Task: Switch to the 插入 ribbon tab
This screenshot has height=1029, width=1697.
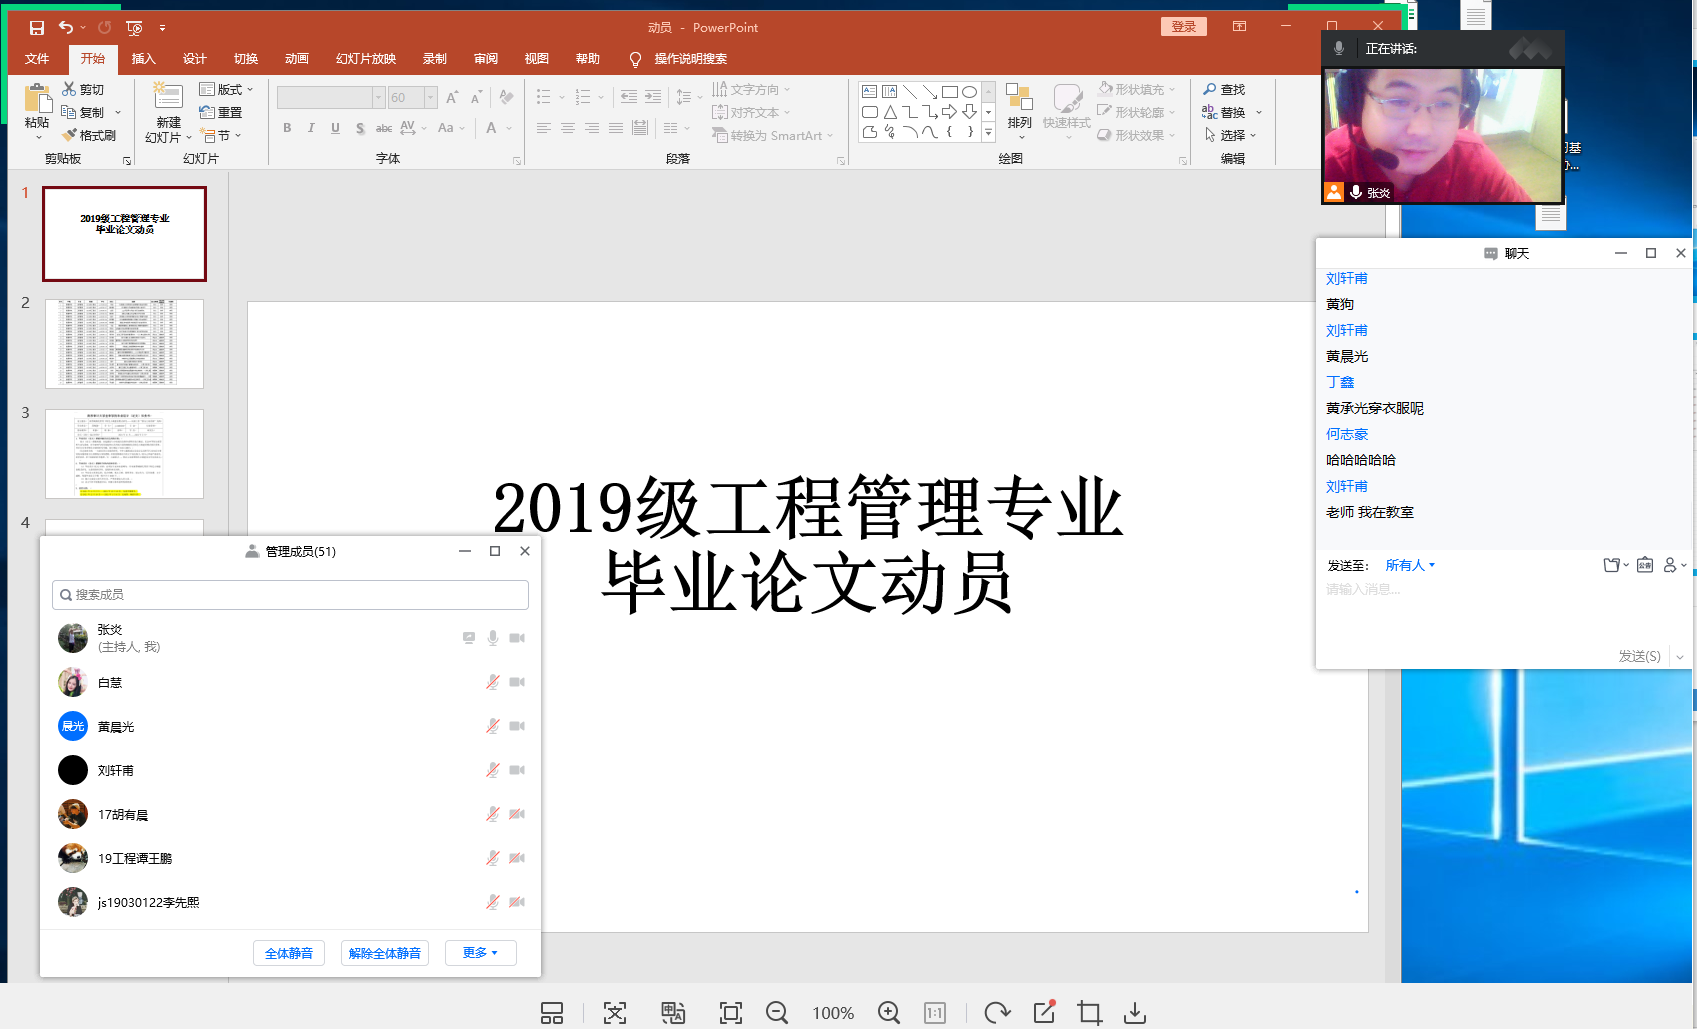Action: (x=144, y=59)
